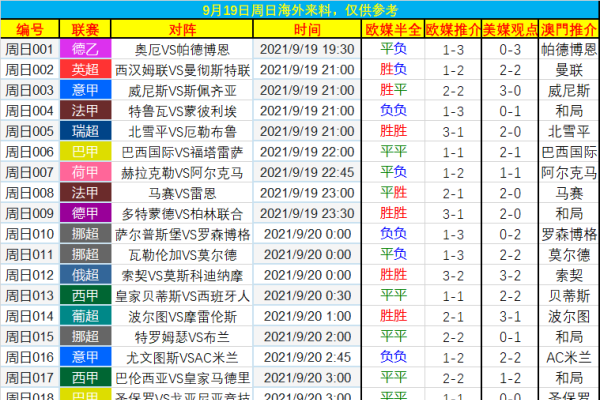Select 莫尔德 in the 澳門推介 column
The width and height of the screenshot is (600, 400).
(569, 255)
